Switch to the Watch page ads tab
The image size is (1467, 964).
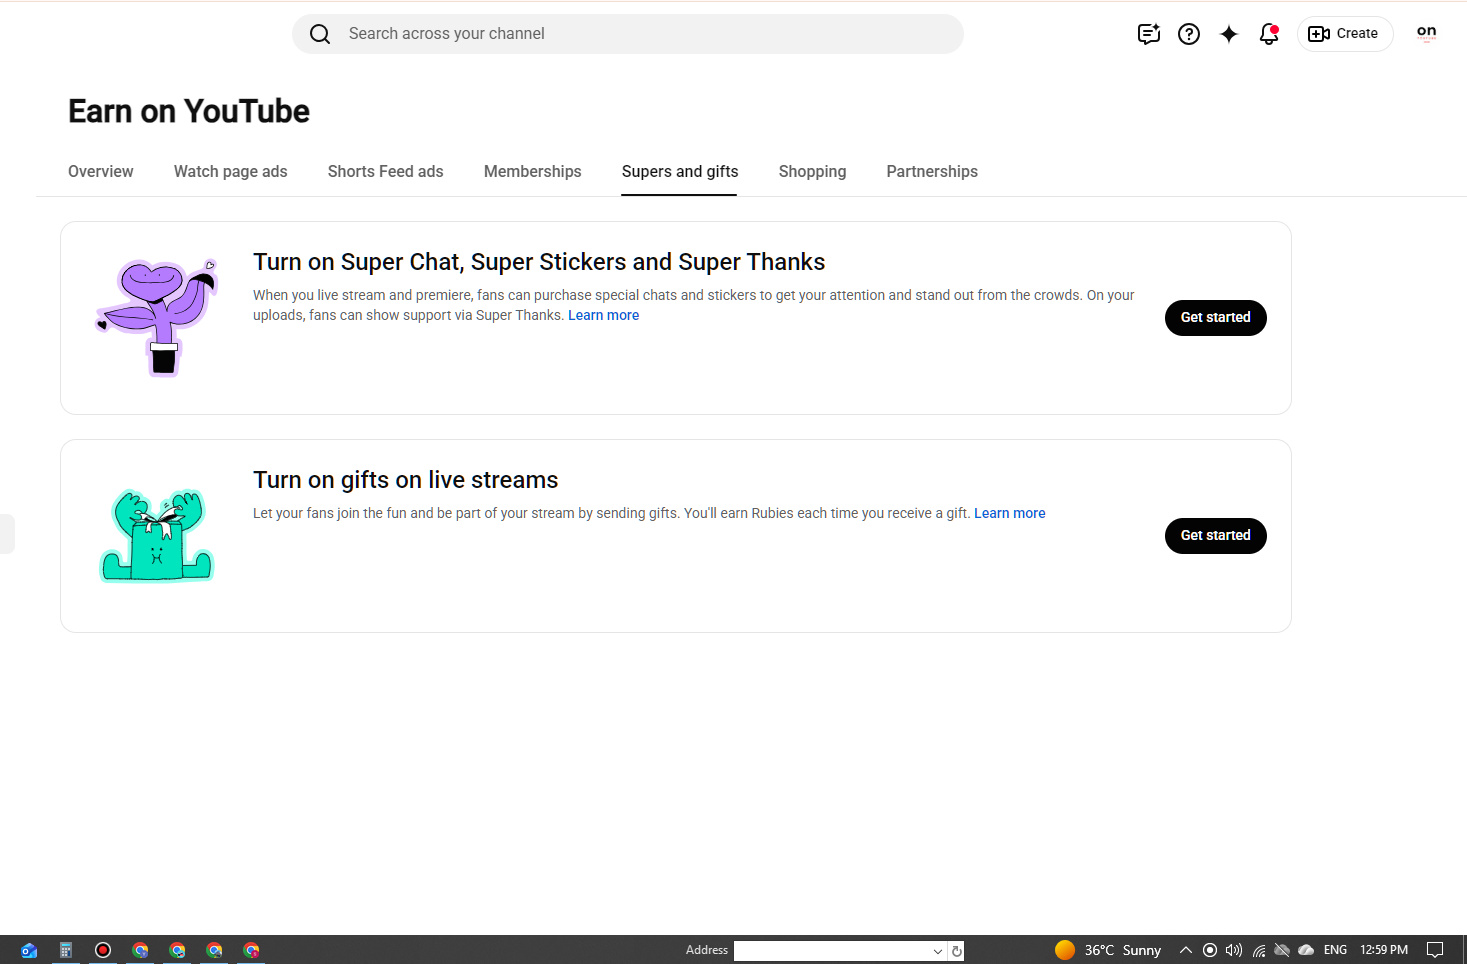click(x=231, y=171)
